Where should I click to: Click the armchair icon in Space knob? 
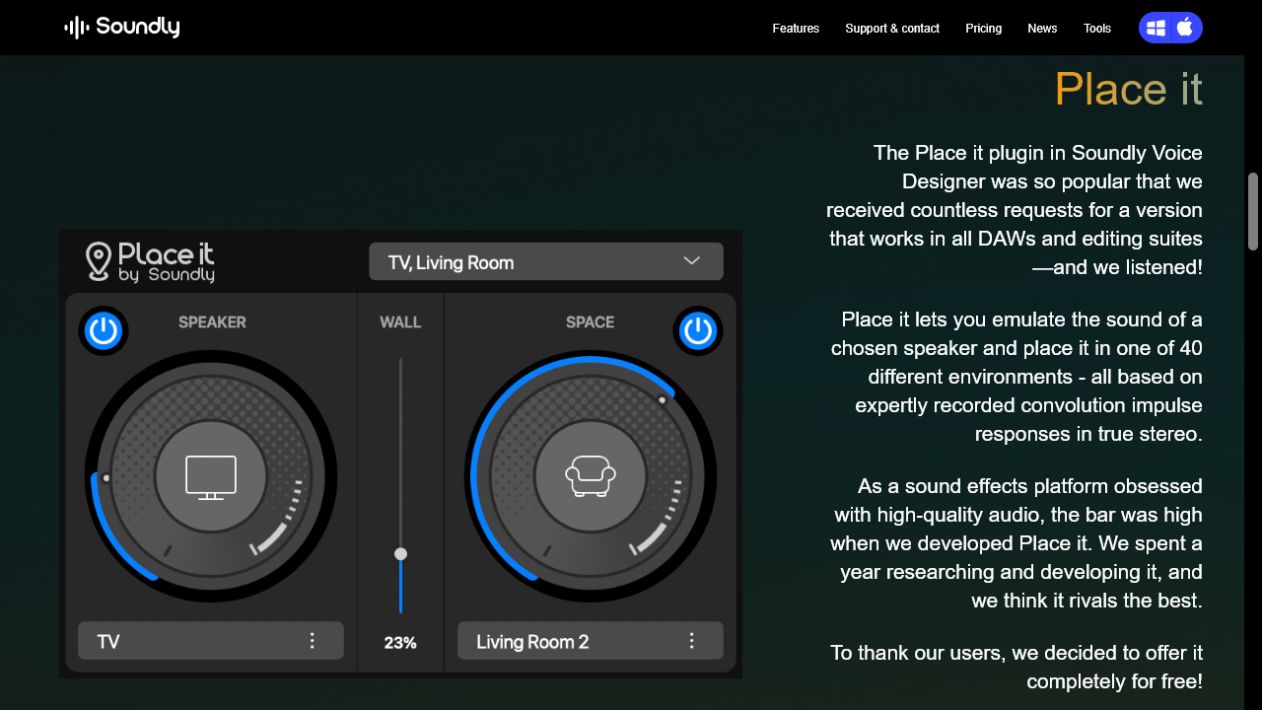coord(590,477)
